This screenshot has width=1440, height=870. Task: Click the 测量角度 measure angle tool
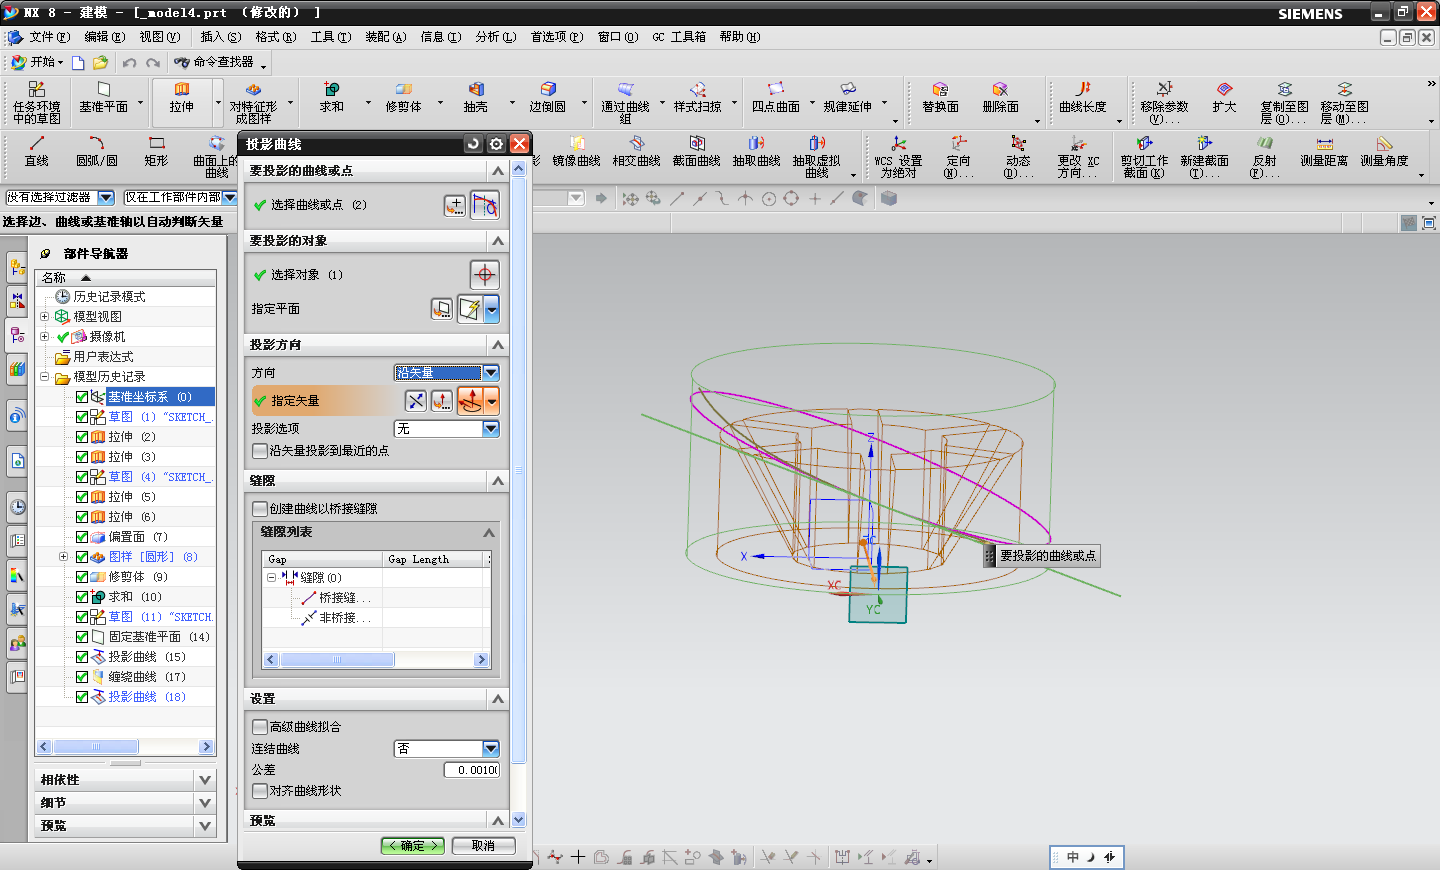coord(1384,152)
